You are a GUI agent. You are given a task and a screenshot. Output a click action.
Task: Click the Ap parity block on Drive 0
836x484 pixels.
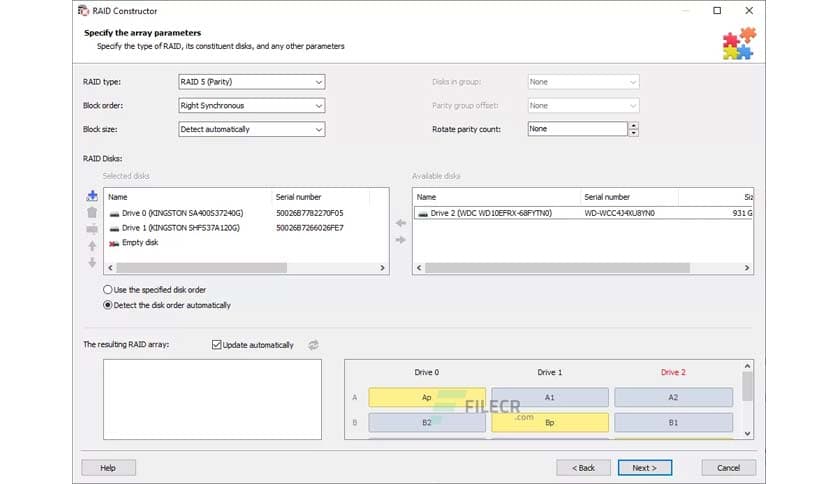click(427, 397)
